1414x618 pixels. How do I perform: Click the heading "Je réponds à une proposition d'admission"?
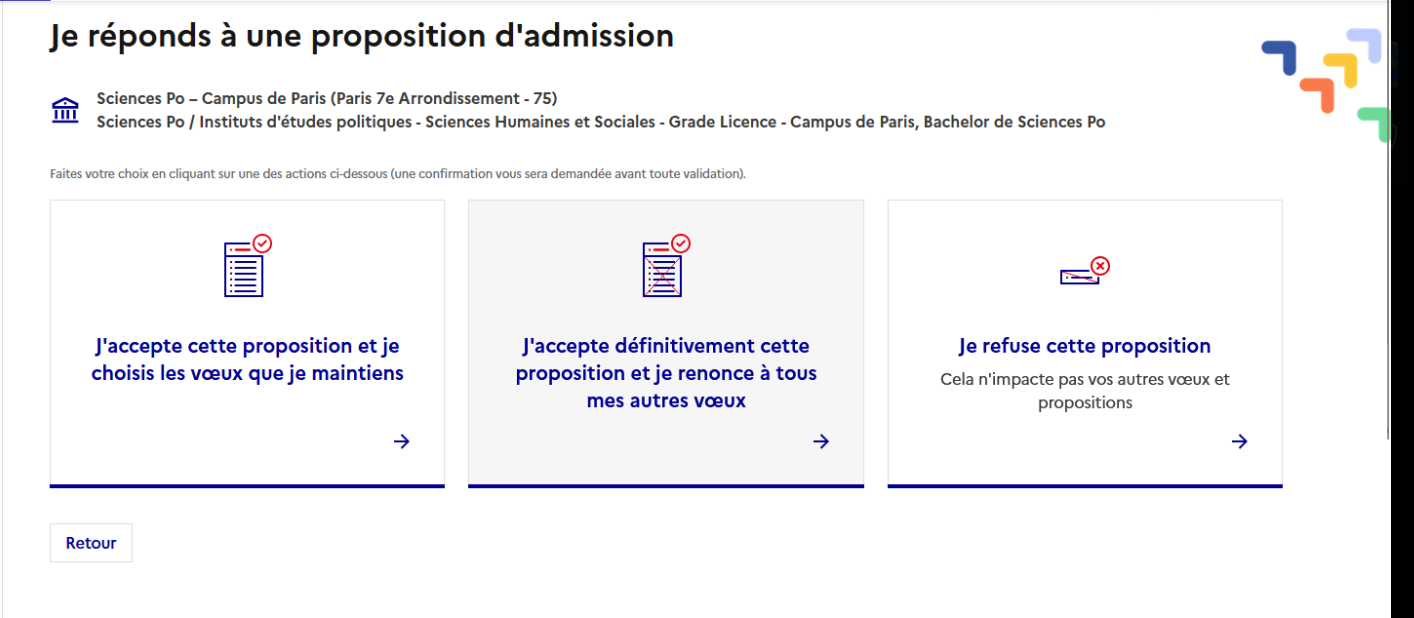coord(362,36)
